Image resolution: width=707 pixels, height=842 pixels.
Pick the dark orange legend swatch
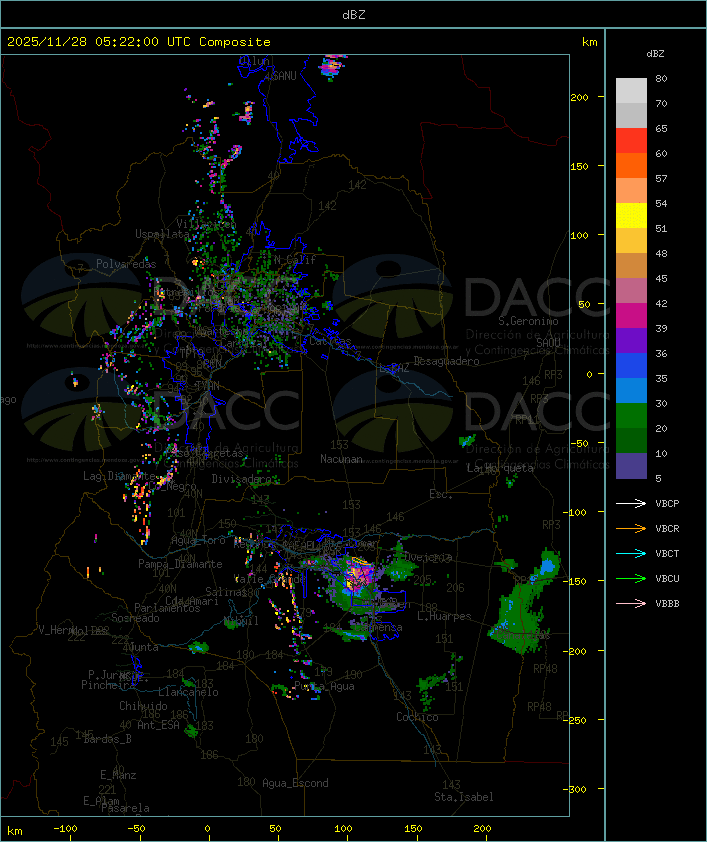click(631, 165)
